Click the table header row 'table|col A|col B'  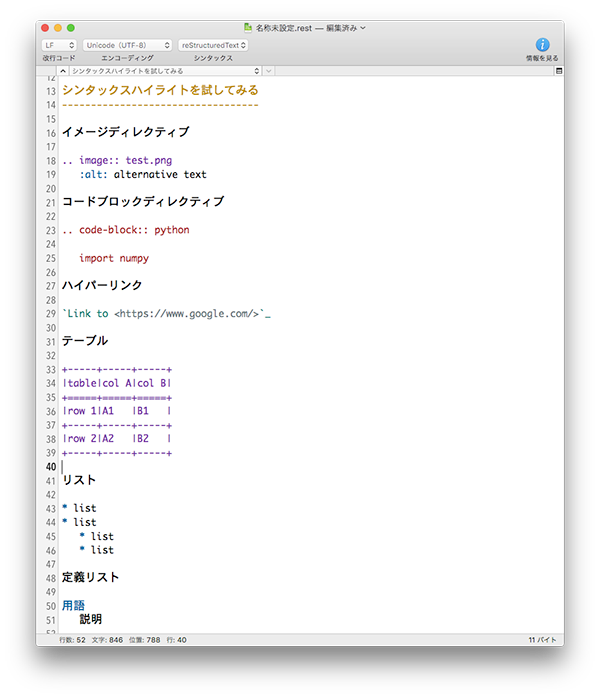[117, 383]
